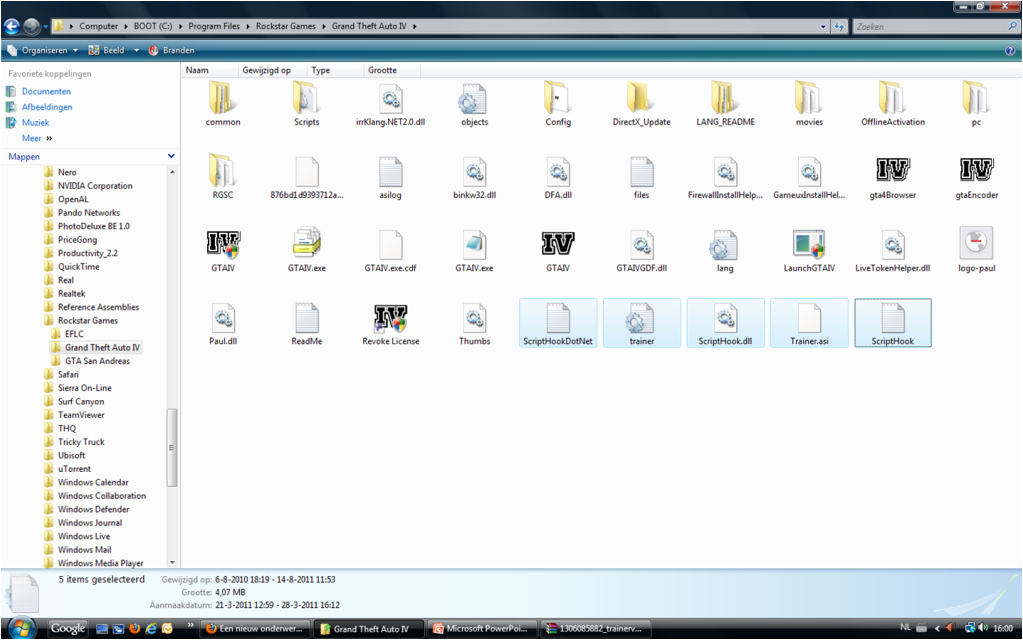
Task: Select the Thumbs file icon
Action: (x=474, y=318)
